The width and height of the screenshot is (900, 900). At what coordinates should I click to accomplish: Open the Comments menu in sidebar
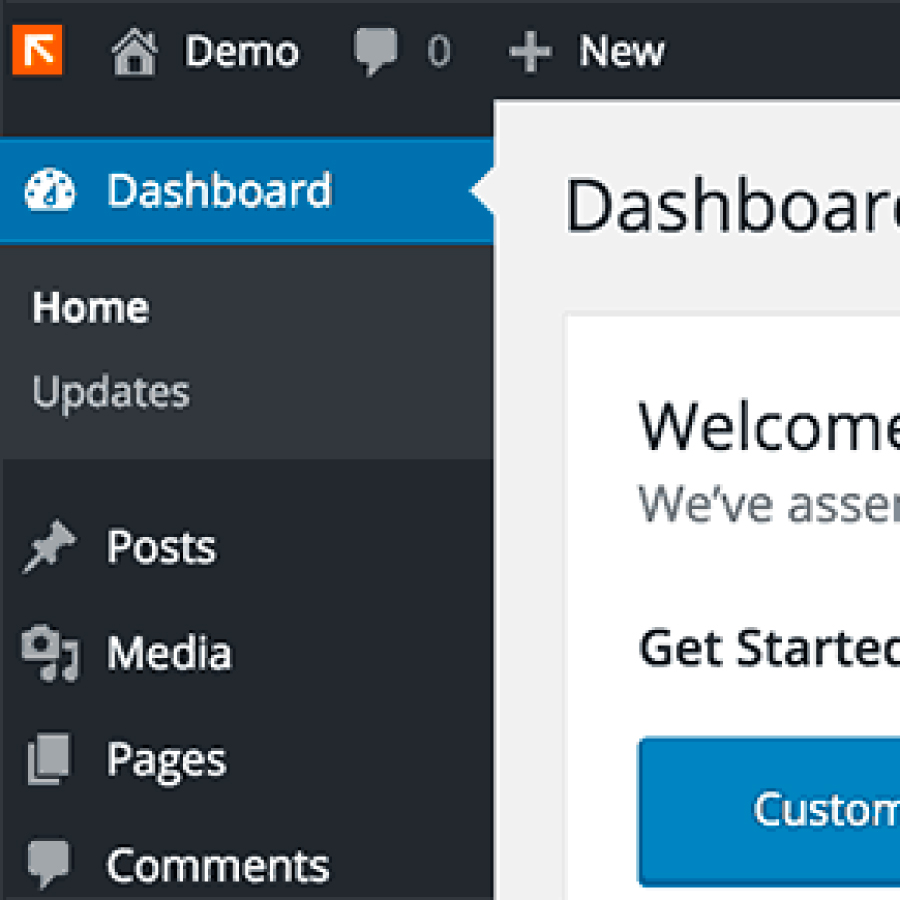pyautogui.click(x=218, y=866)
